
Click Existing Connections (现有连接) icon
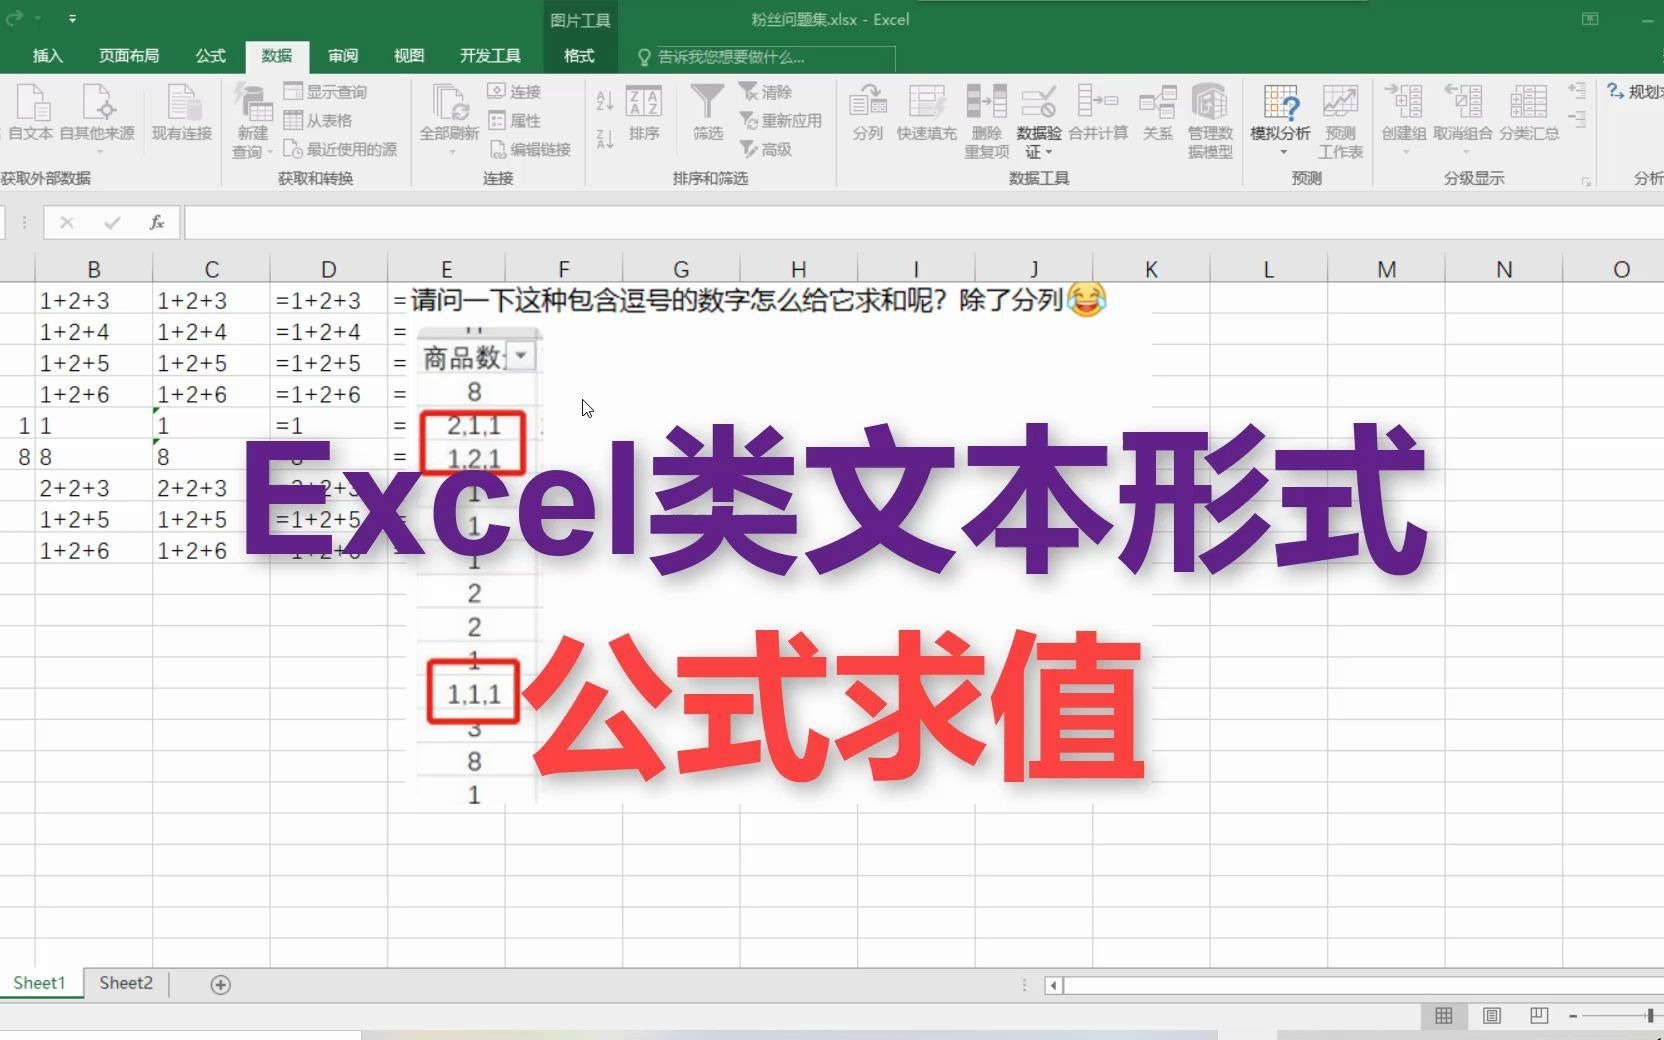click(182, 112)
